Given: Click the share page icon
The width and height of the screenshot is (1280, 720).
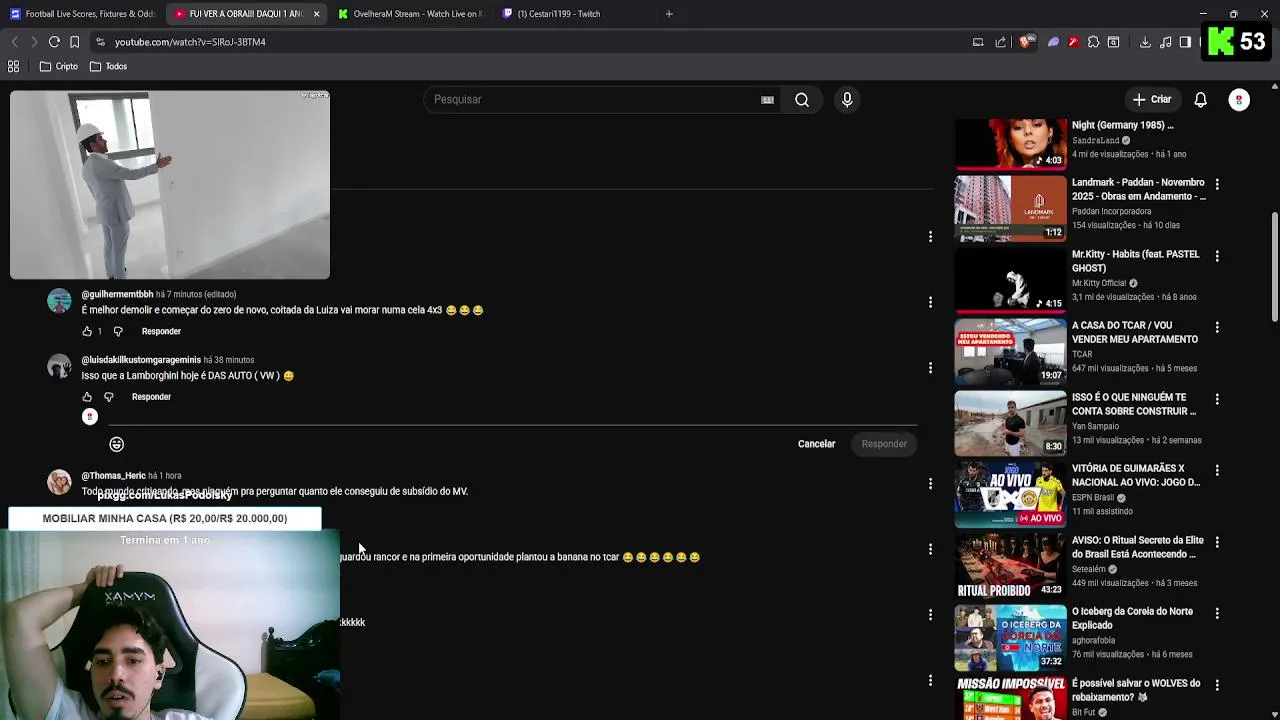Looking at the screenshot, I should [1001, 42].
